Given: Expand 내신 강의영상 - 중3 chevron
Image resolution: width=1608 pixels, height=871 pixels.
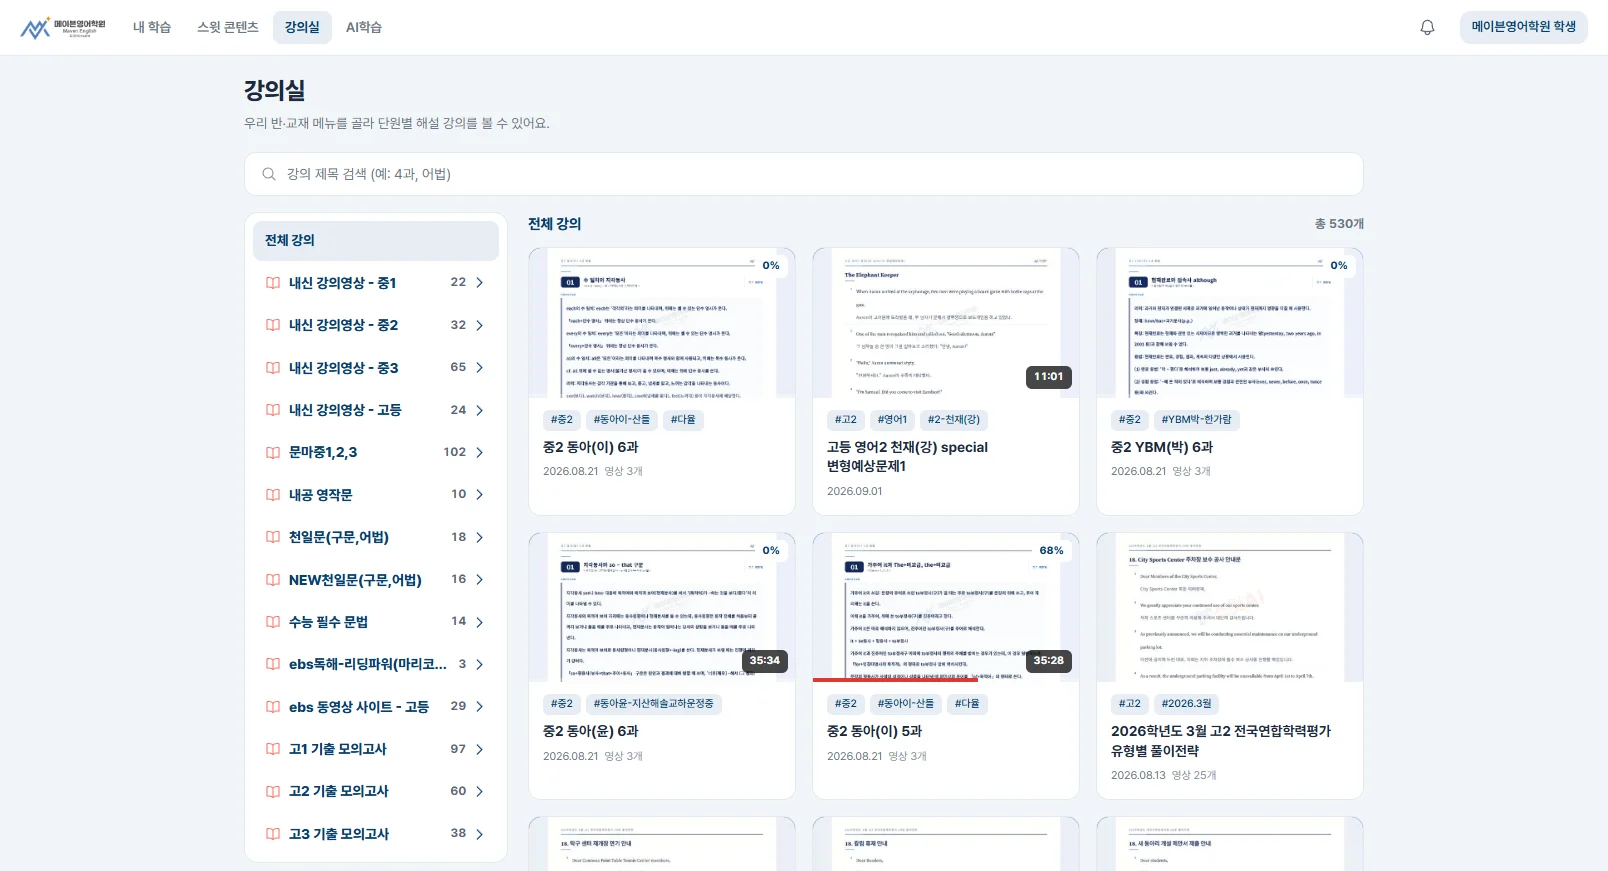Looking at the screenshot, I should coord(480,368).
